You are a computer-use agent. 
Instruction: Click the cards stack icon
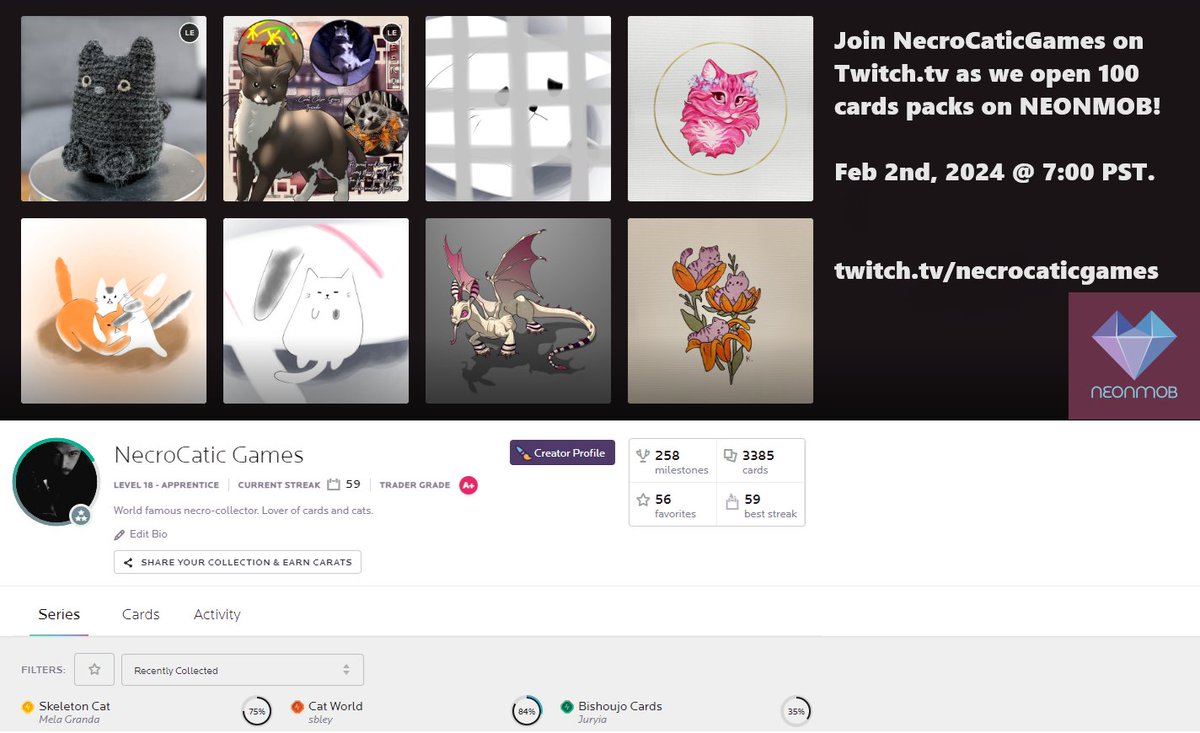(x=730, y=456)
